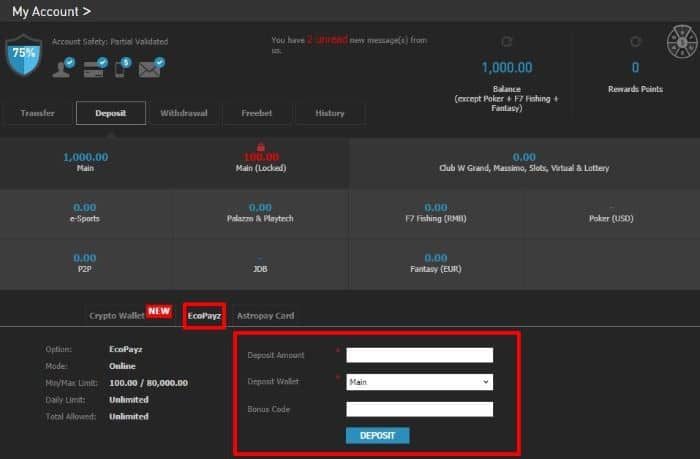Screen dimensions: 700x459
Task: Focus the Bonus Code text field
Action: point(419,409)
